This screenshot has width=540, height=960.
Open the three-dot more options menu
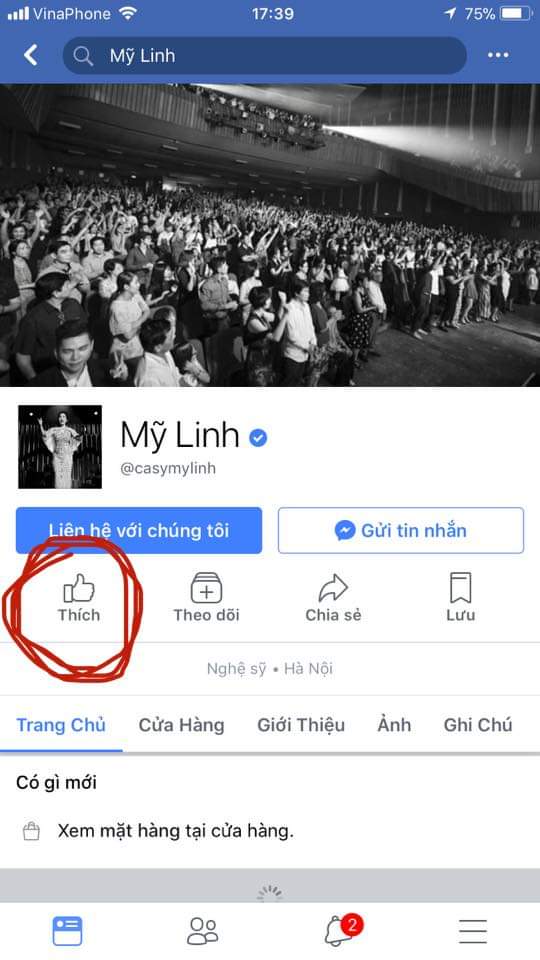(x=498, y=55)
